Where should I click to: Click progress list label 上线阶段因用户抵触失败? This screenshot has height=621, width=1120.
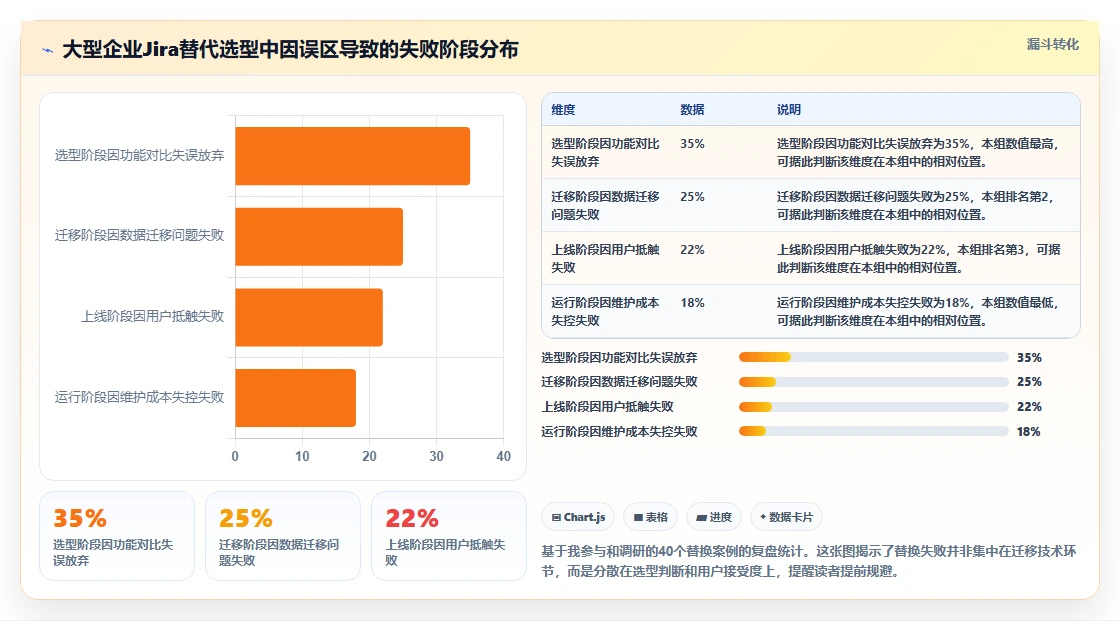(607, 407)
